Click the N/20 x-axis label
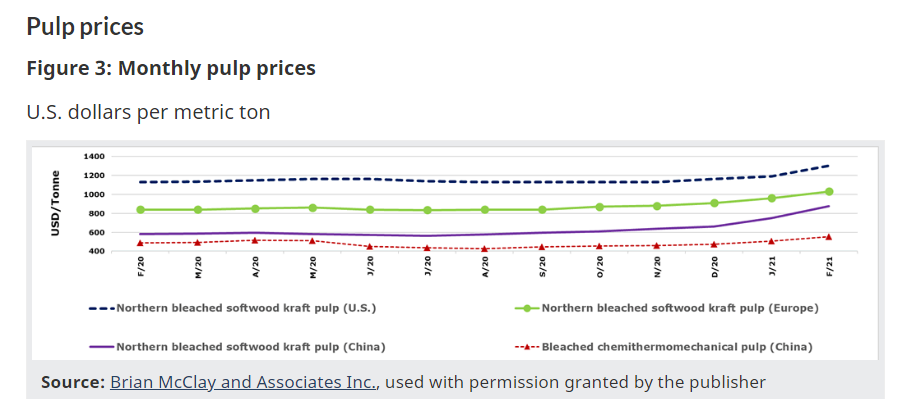 [x=657, y=266]
